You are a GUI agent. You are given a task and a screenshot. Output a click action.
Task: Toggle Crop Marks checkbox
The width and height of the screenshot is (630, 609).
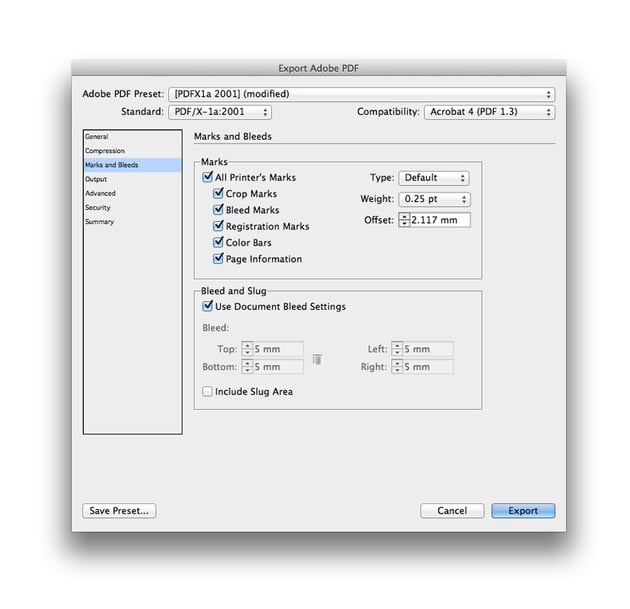(x=218, y=193)
